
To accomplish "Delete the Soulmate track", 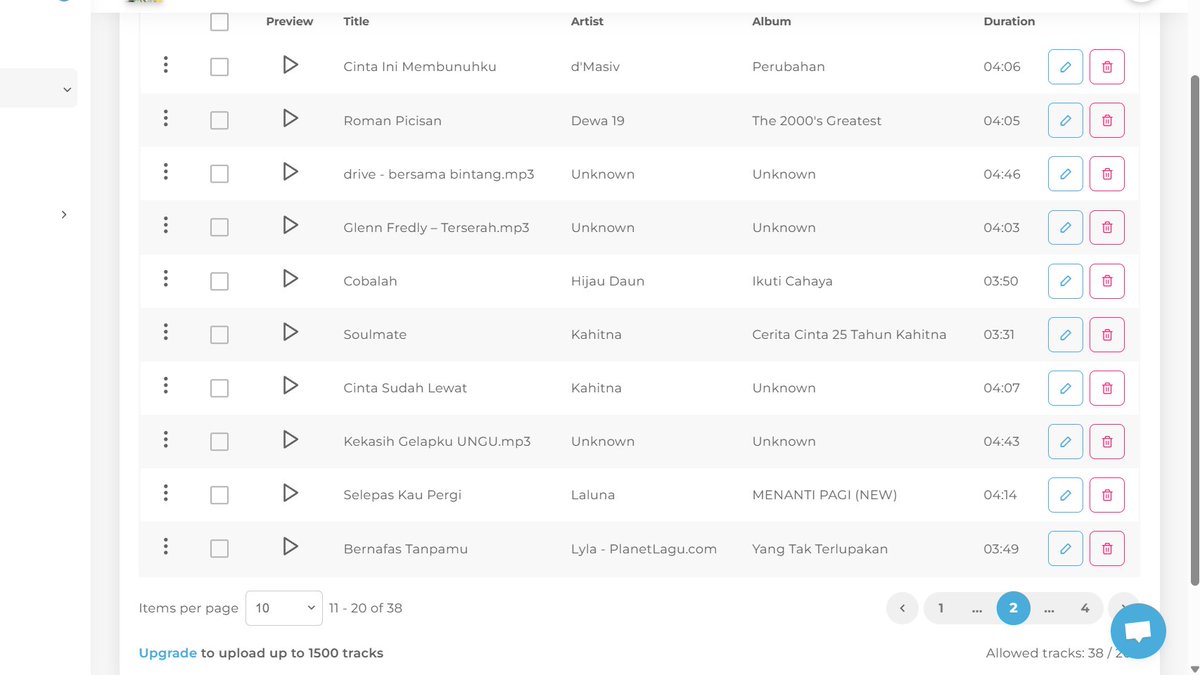I will pos(1107,334).
